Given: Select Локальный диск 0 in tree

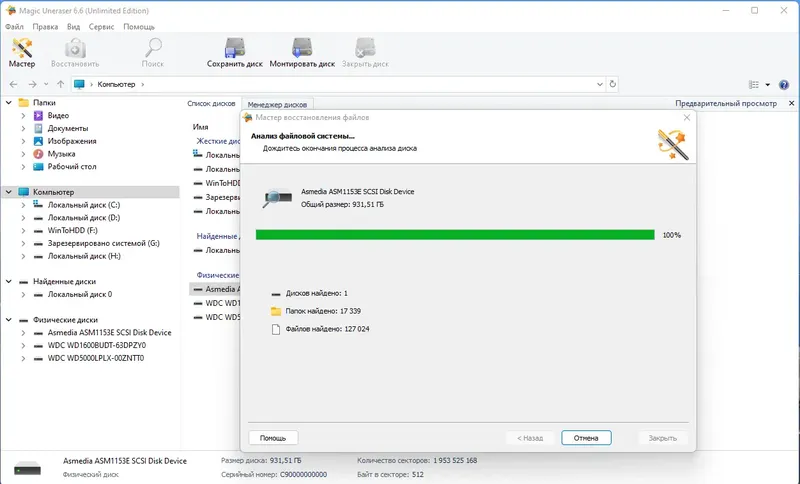Looking at the screenshot, I should [x=80, y=294].
